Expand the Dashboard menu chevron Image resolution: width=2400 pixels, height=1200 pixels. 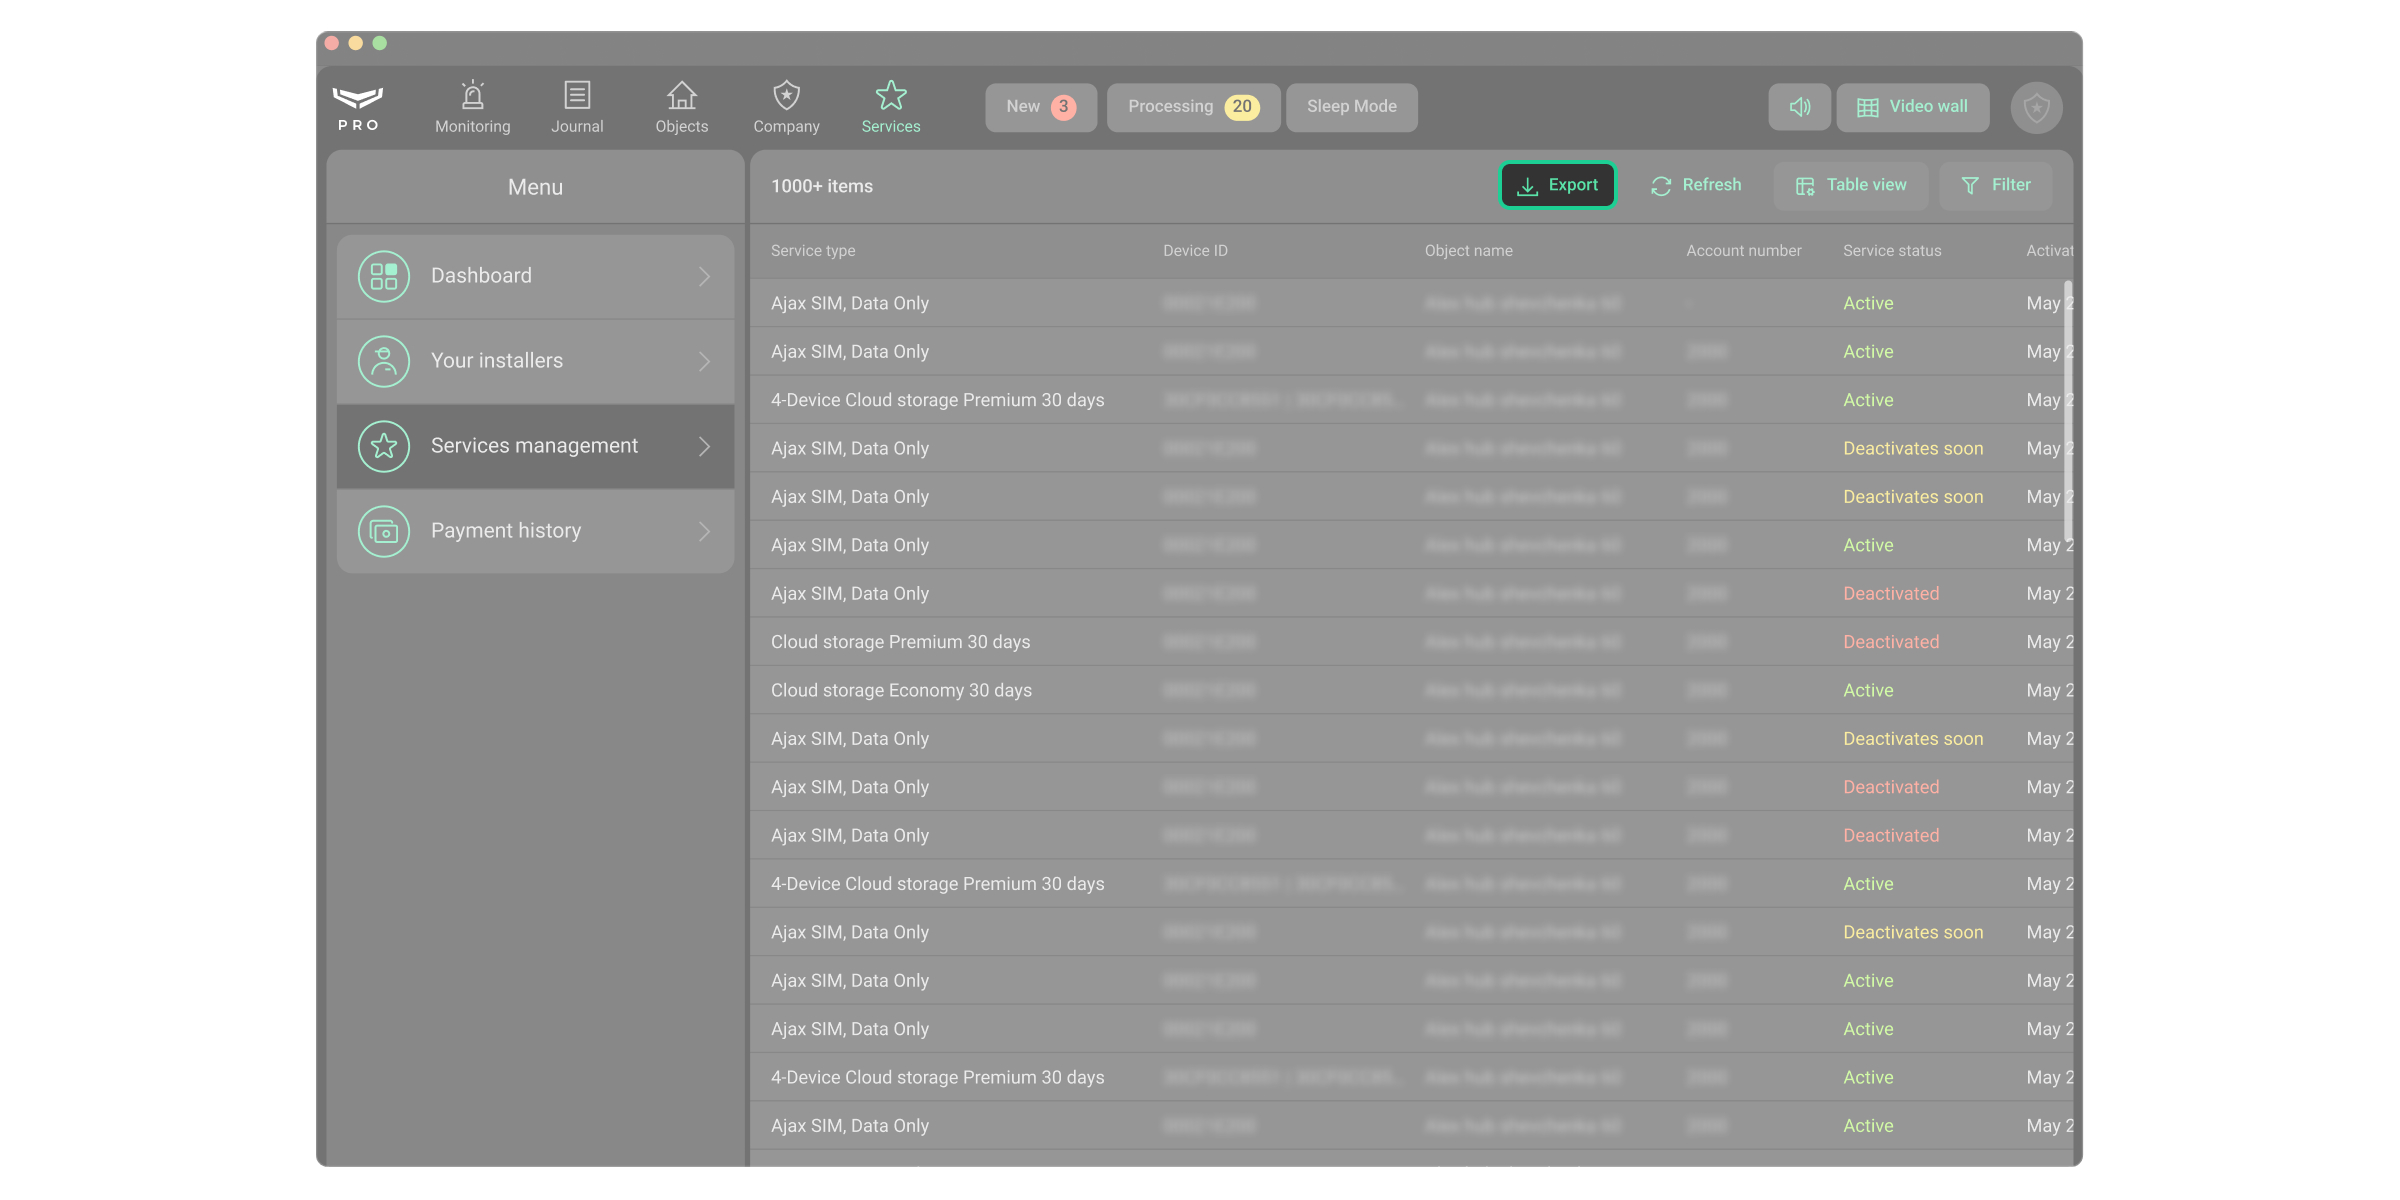[704, 277]
